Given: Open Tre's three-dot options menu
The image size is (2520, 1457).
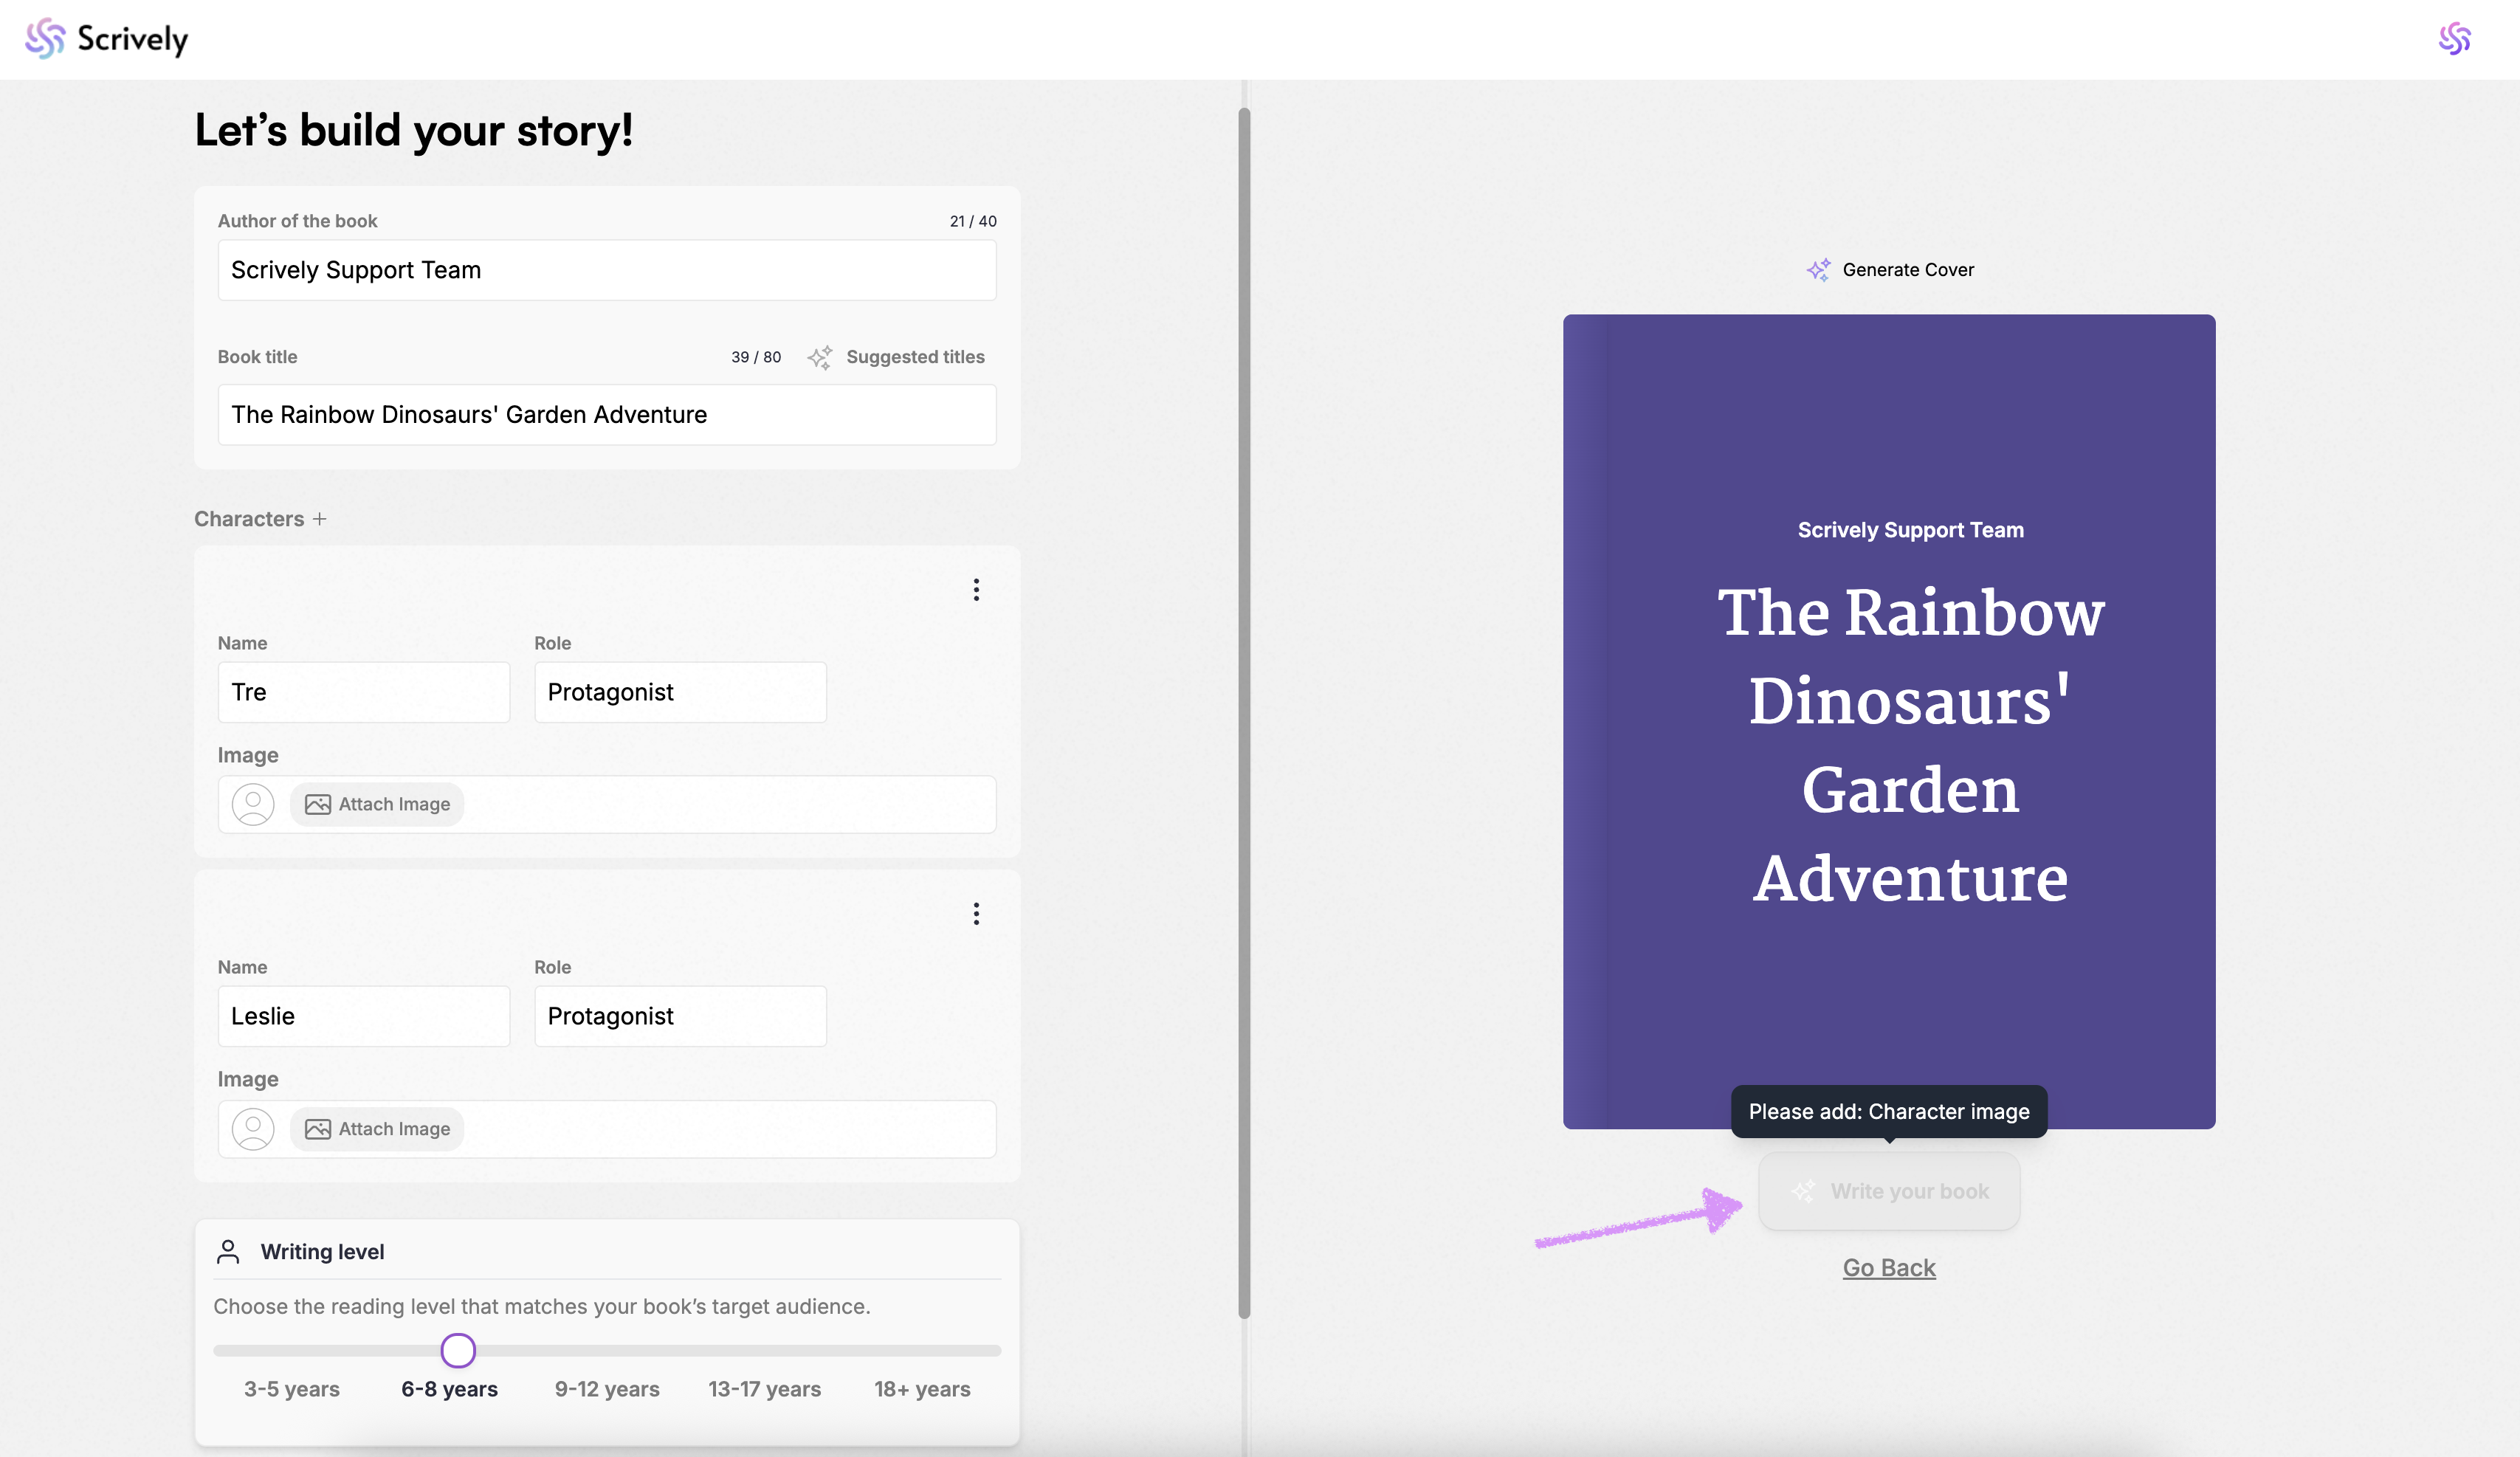Looking at the screenshot, I should 976,590.
